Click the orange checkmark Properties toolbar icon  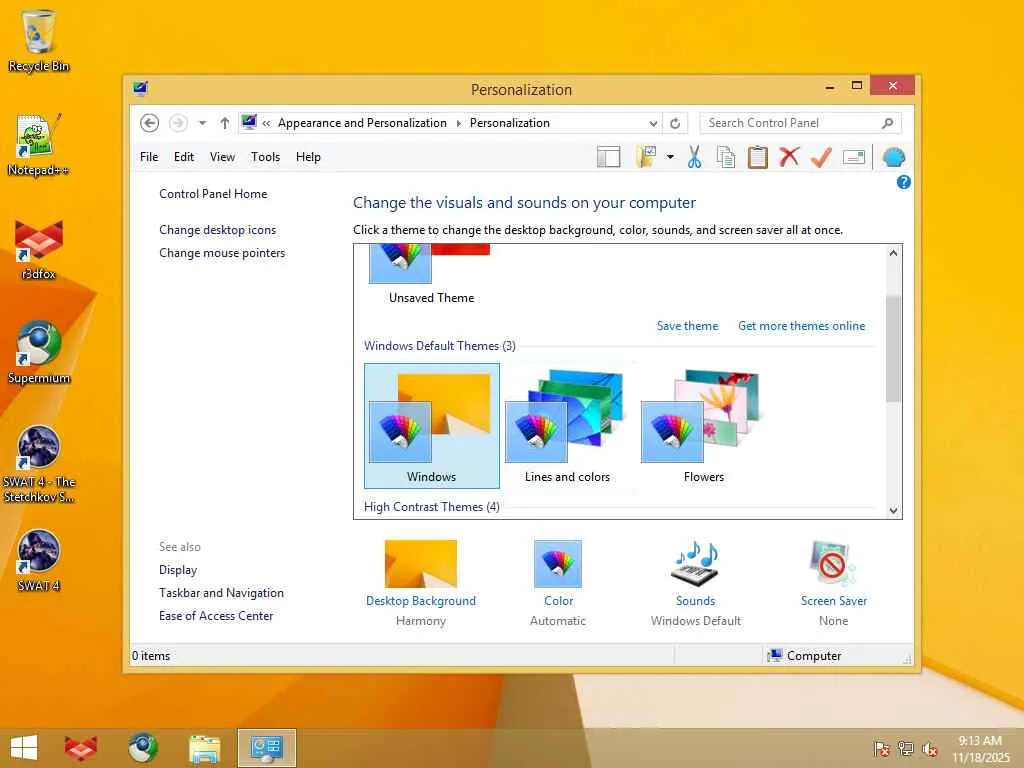pyautogui.click(x=822, y=157)
